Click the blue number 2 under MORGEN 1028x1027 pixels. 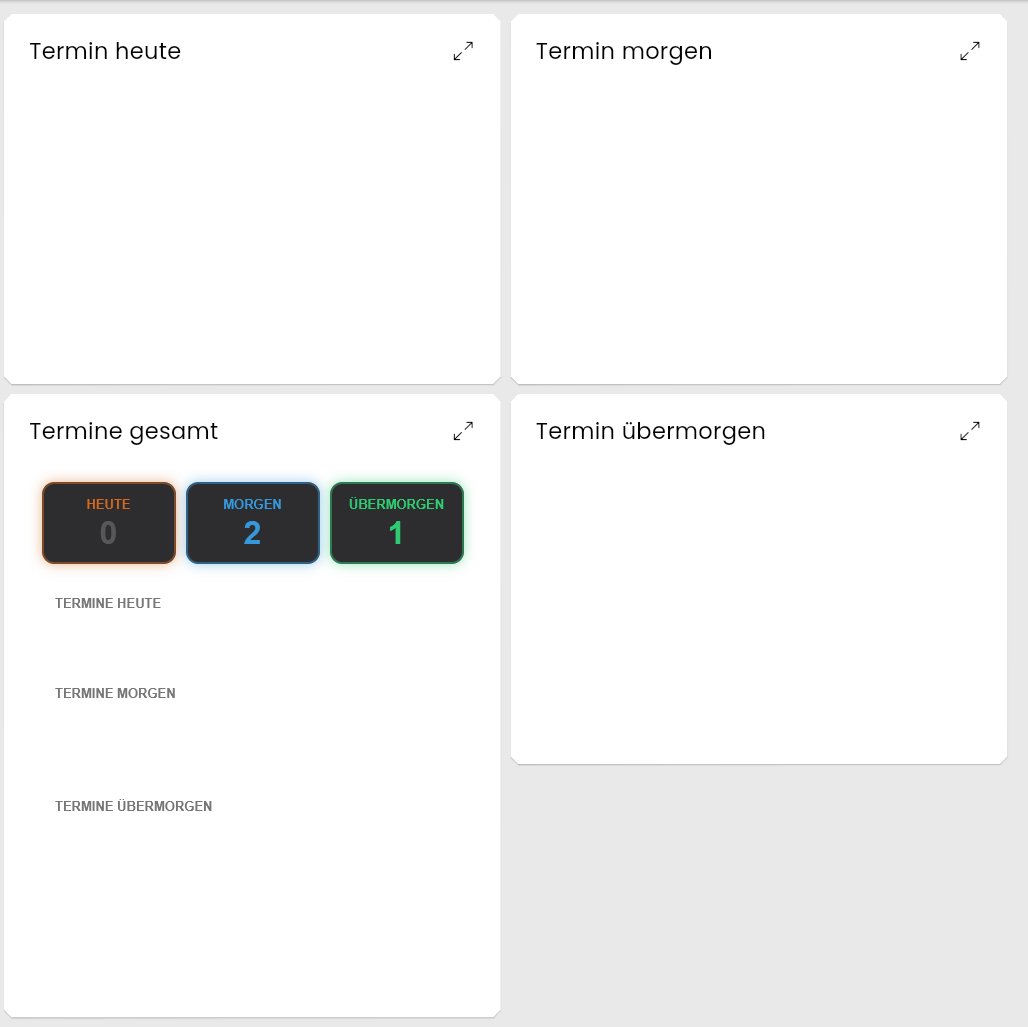click(252, 533)
